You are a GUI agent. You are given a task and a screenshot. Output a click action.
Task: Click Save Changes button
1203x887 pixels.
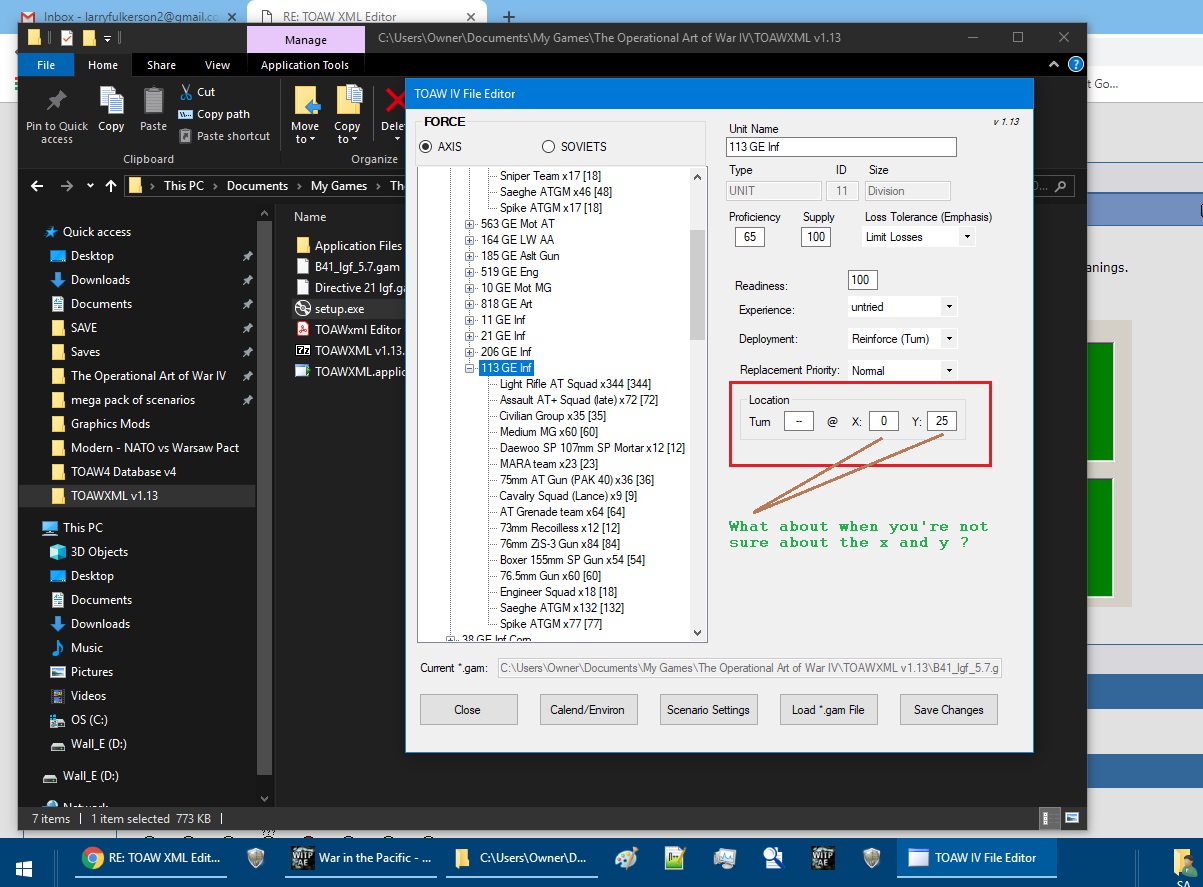949,710
